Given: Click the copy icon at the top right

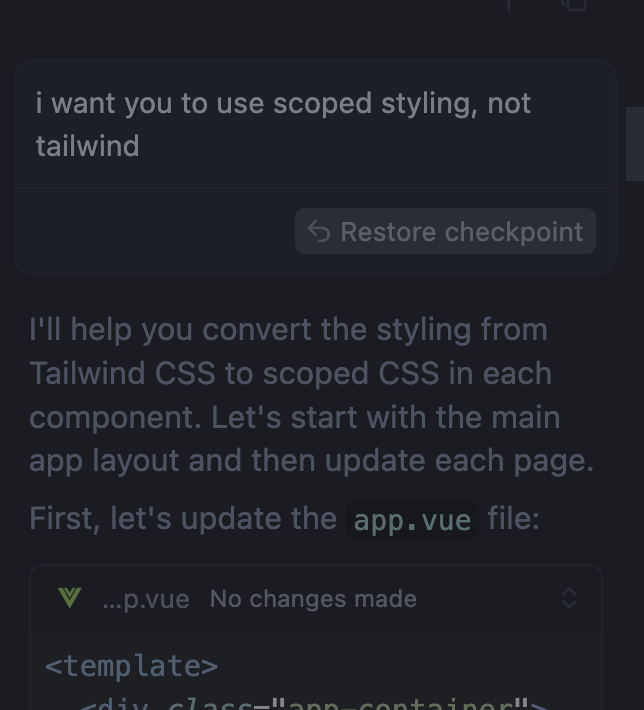Looking at the screenshot, I should tap(573, 4).
